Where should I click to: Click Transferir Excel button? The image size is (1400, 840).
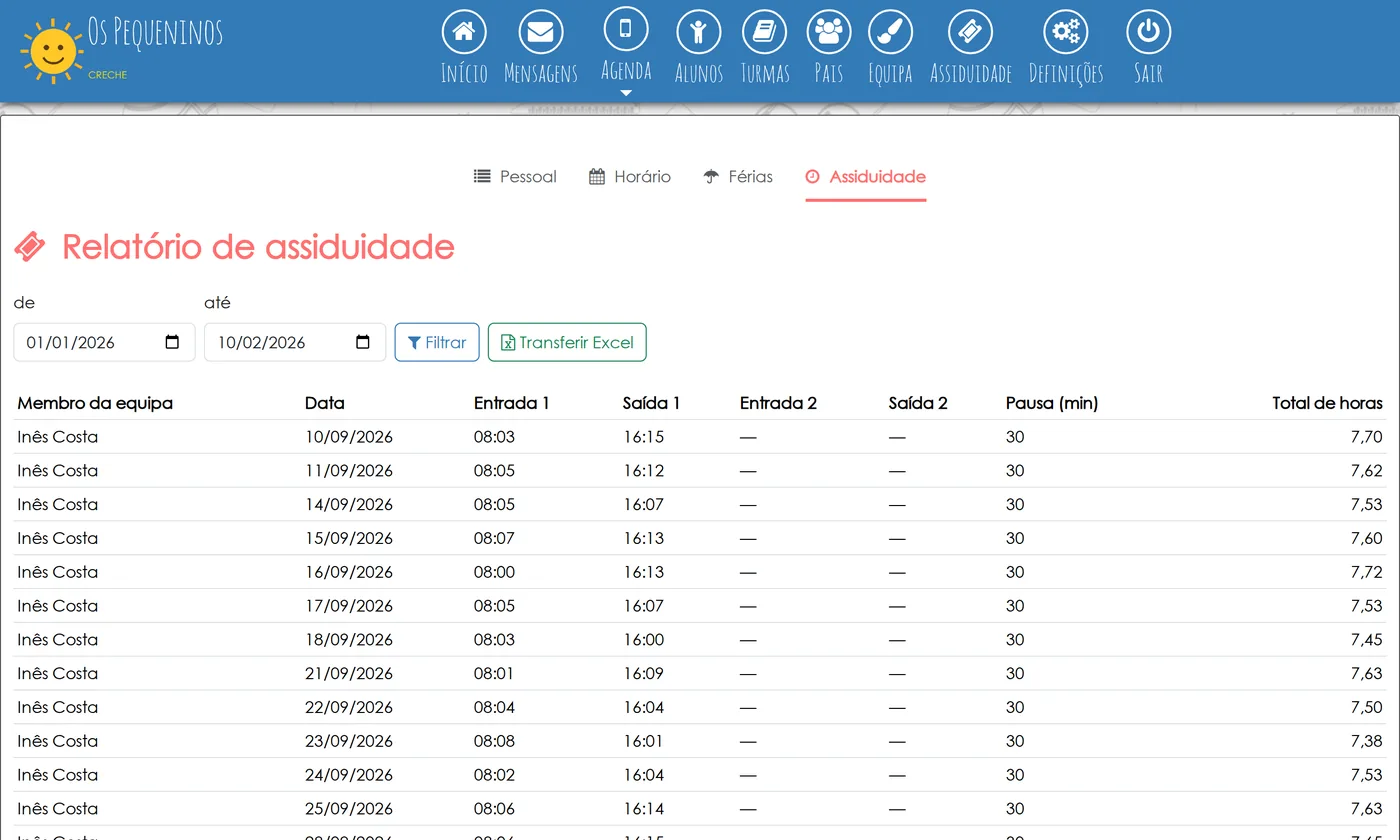[x=567, y=342]
